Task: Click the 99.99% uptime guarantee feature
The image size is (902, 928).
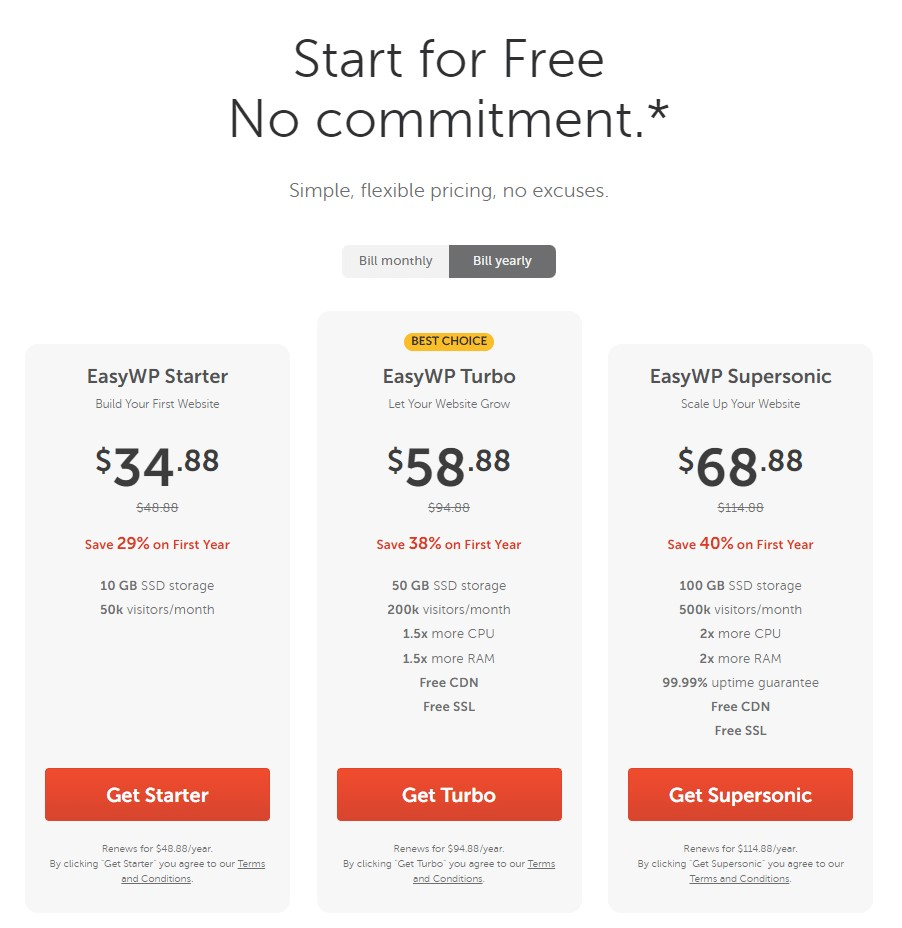Action: point(740,682)
